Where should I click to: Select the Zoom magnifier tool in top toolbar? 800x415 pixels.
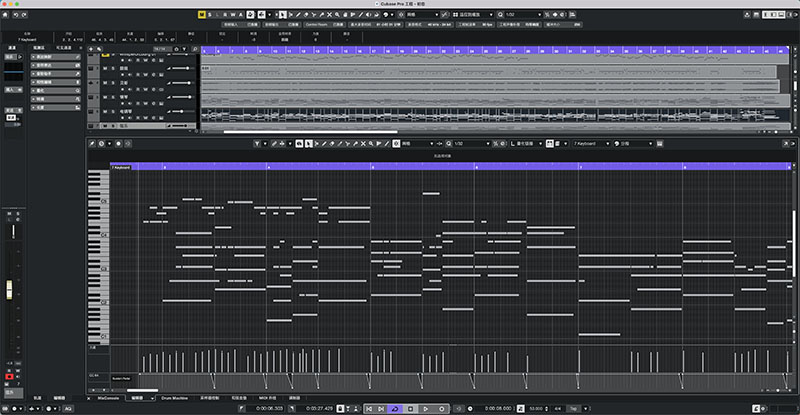click(337, 15)
